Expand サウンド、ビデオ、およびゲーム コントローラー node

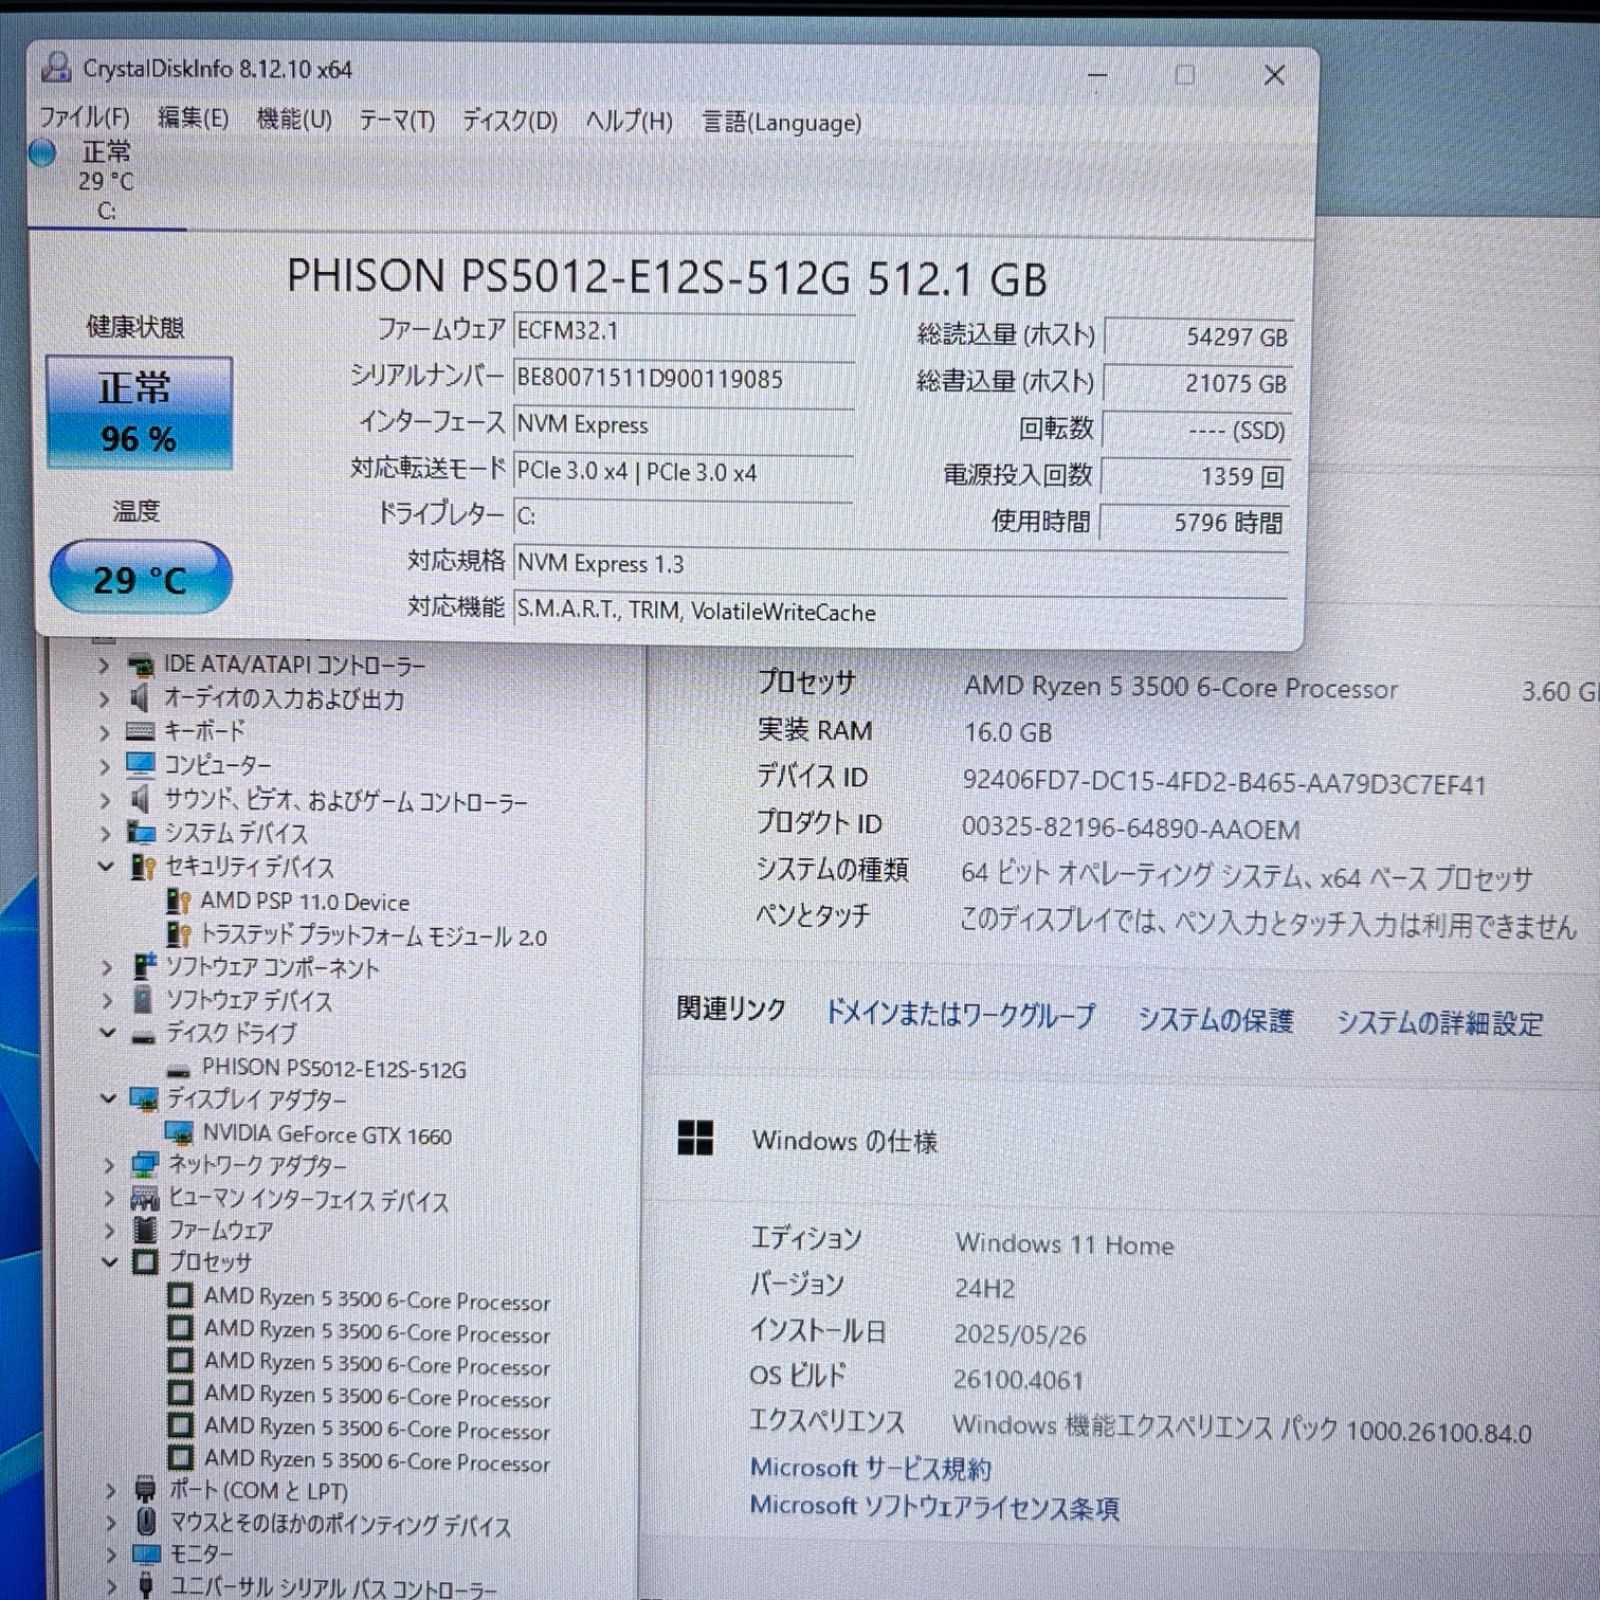(x=105, y=800)
